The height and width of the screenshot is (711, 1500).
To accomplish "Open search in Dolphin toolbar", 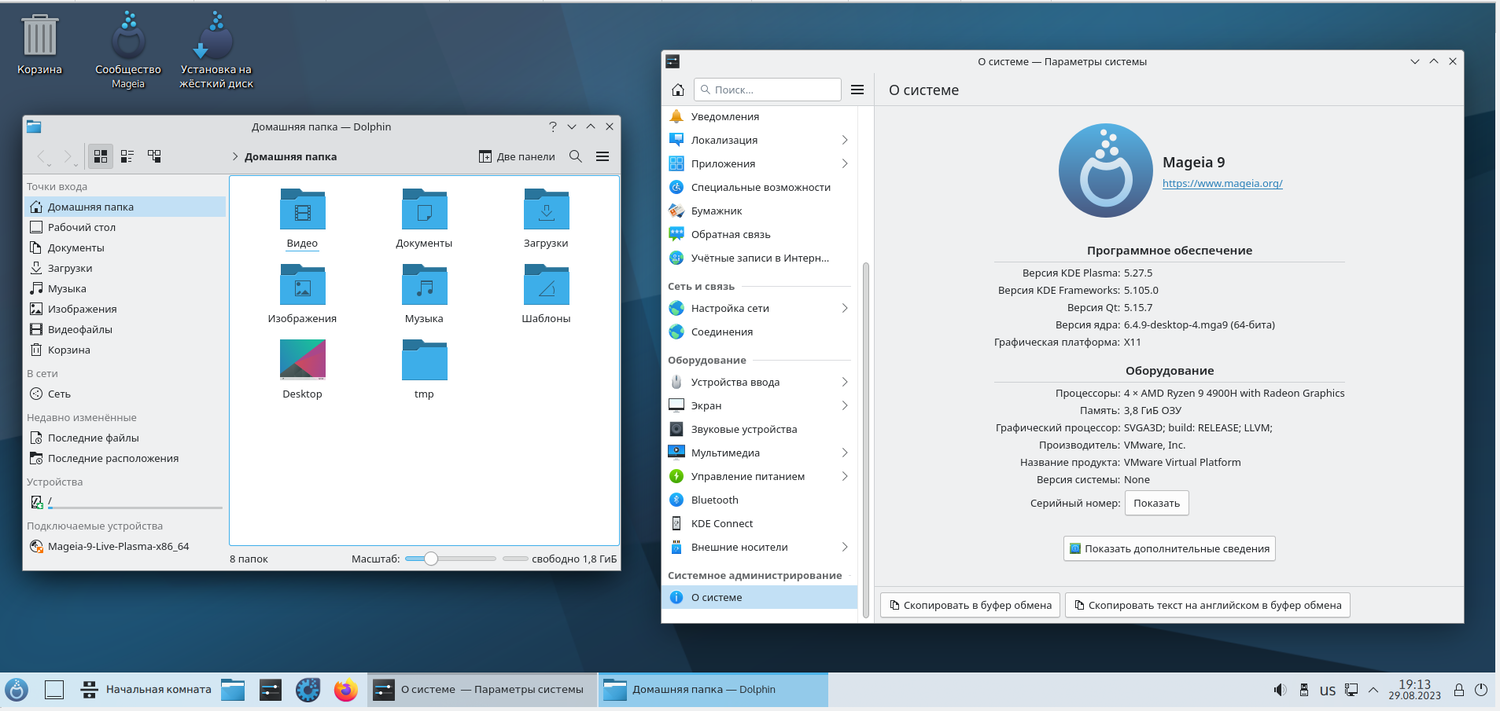I will coord(575,156).
